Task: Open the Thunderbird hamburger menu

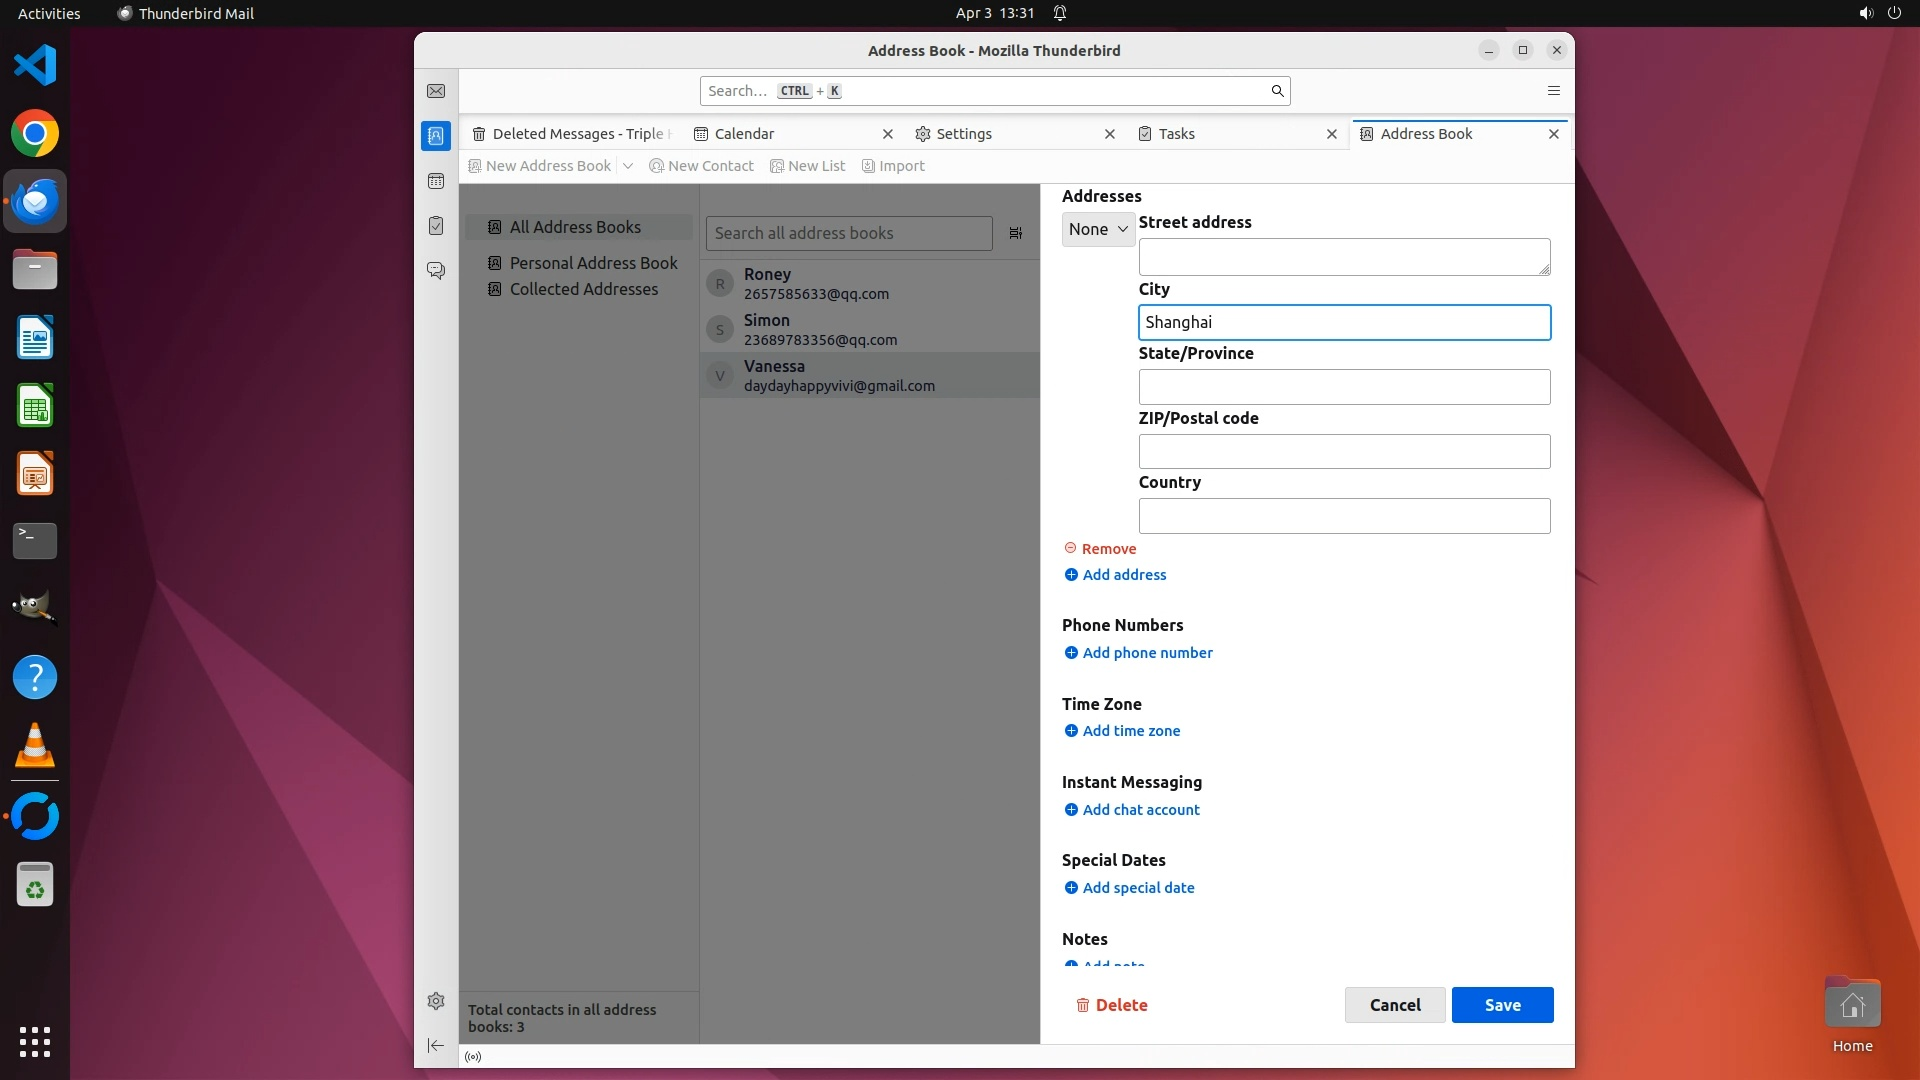Action: [x=1553, y=91]
